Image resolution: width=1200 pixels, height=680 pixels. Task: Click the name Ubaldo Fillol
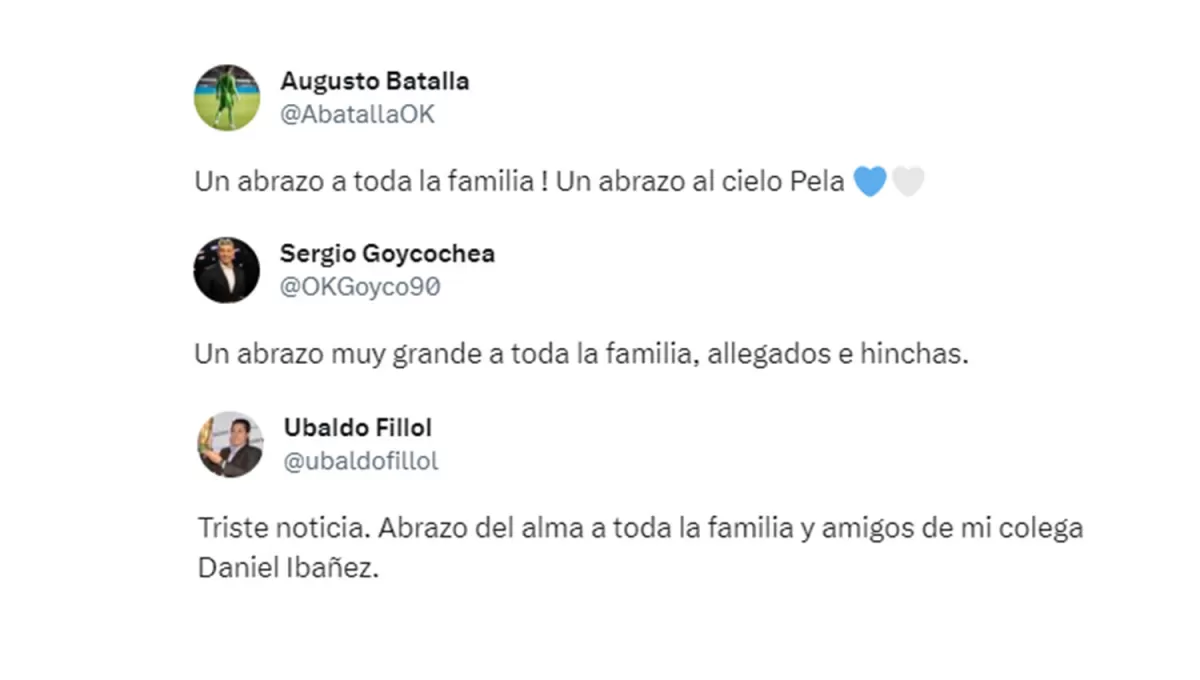tap(358, 427)
